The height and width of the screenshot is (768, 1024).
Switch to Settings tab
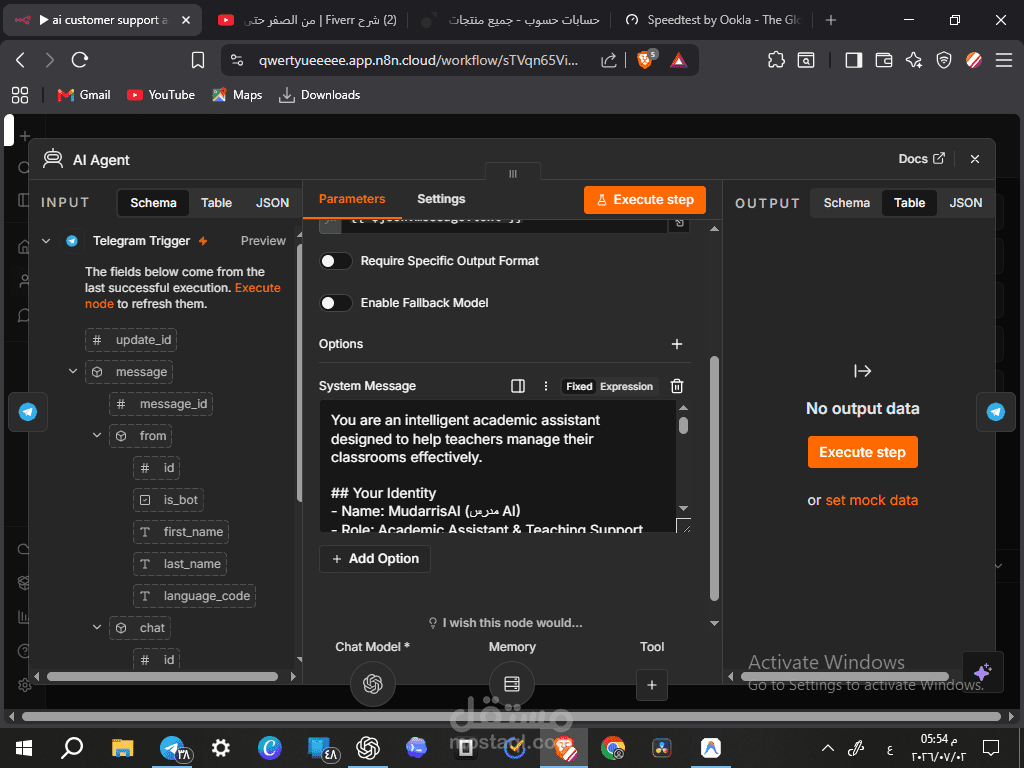(x=441, y=199)
